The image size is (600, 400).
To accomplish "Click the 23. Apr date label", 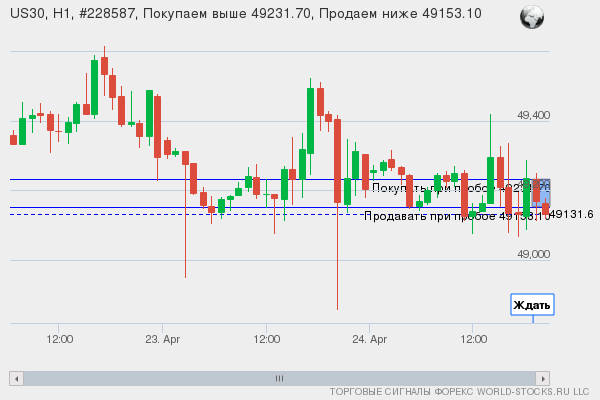I will [163, 340].
